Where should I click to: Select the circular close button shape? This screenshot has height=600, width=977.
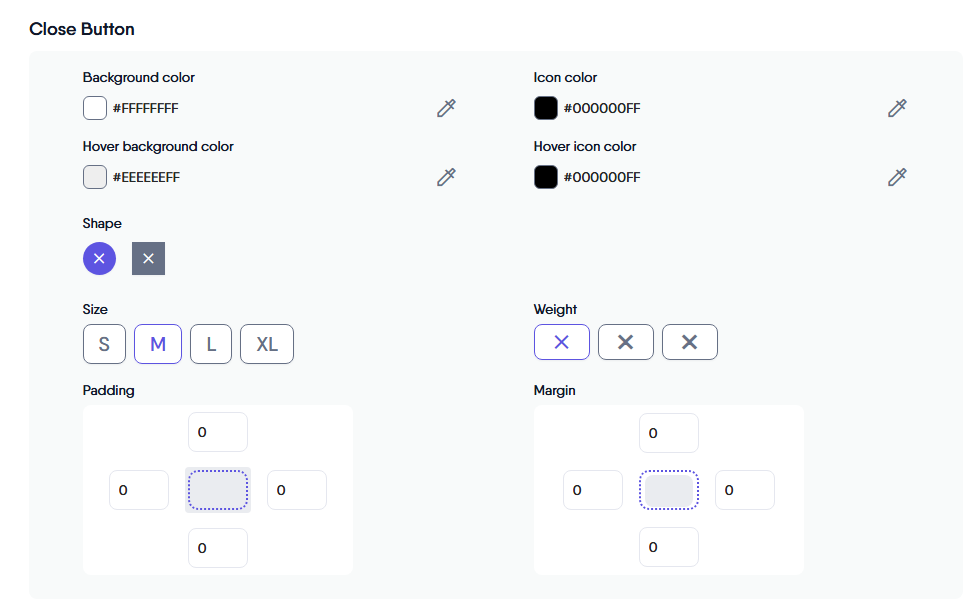(99, 258)
